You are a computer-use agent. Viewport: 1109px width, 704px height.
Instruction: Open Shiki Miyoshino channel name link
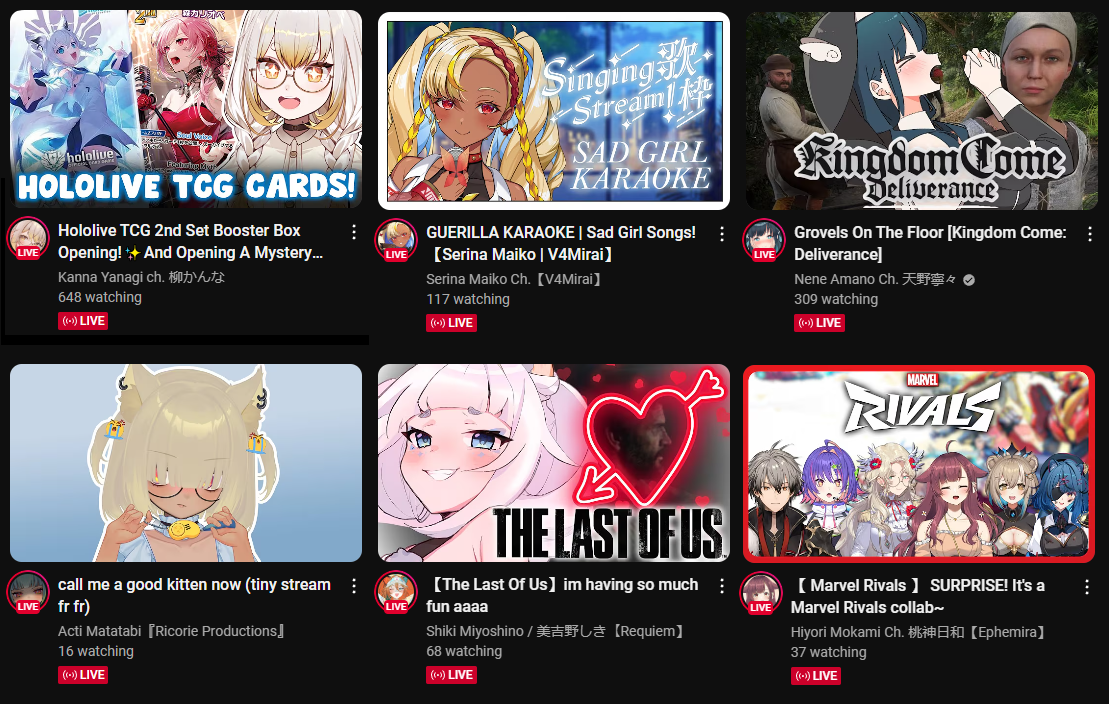(x=556, y=631)
